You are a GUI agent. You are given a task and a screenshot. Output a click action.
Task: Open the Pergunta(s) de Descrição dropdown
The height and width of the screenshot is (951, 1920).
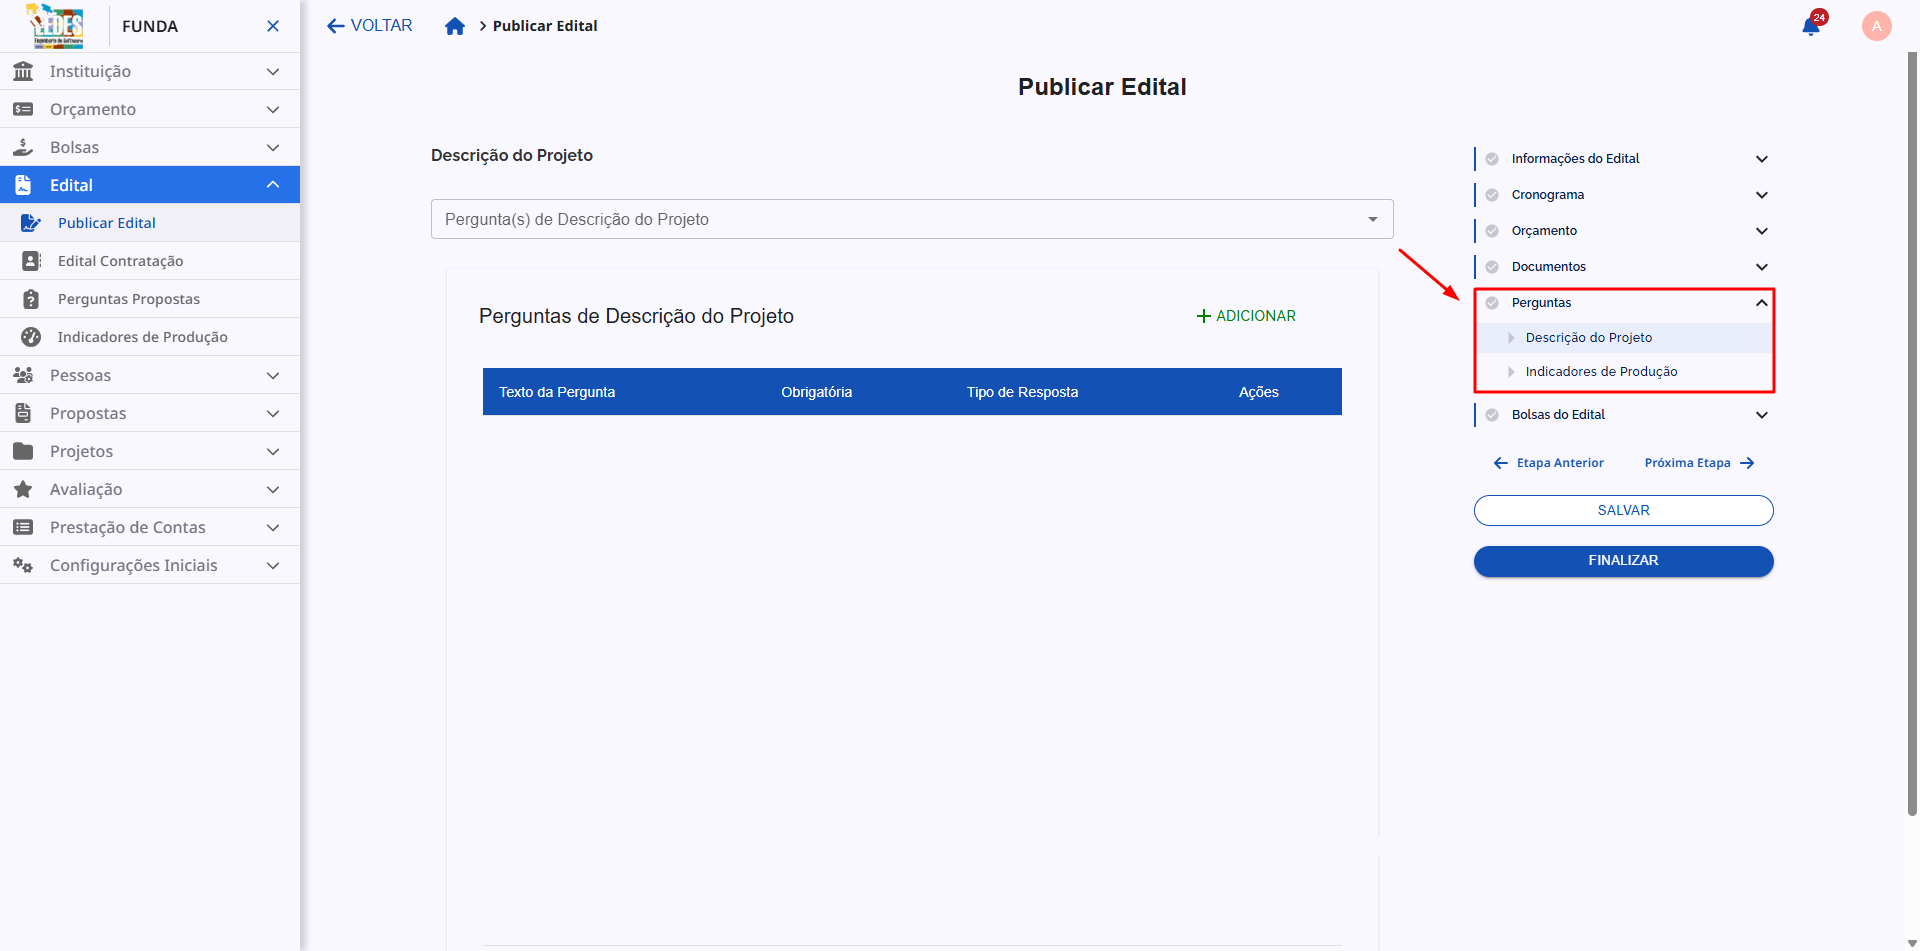pyautogui.click(x=1373, y=218)
